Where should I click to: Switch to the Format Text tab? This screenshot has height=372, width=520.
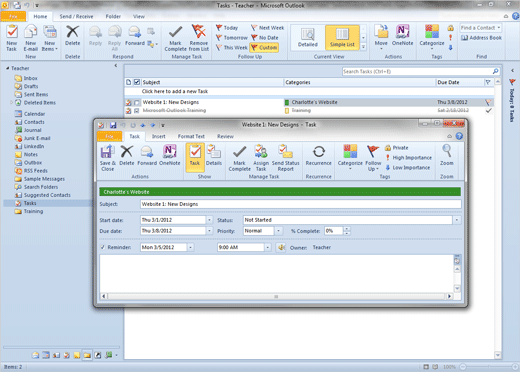191,136
